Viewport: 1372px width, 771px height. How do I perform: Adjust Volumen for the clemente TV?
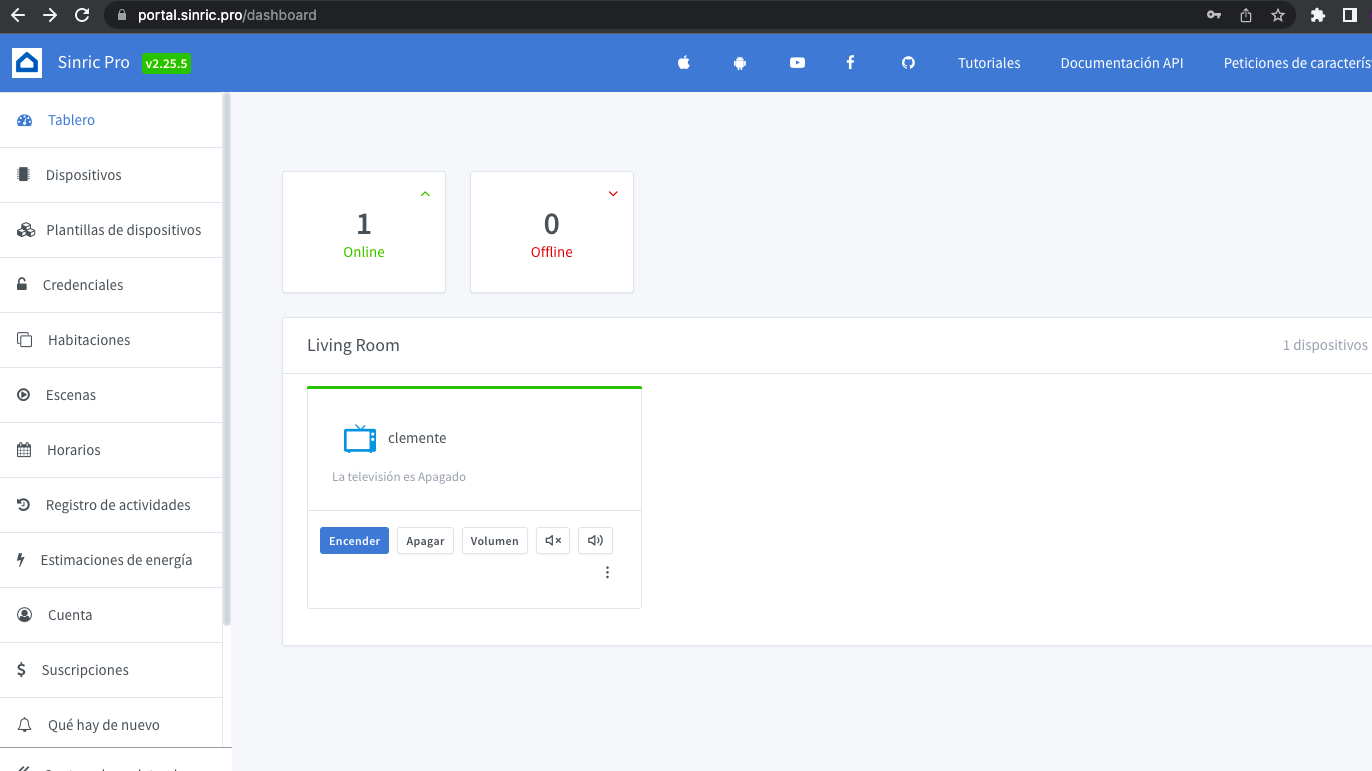pyautogui.click(x=494, y=541)
